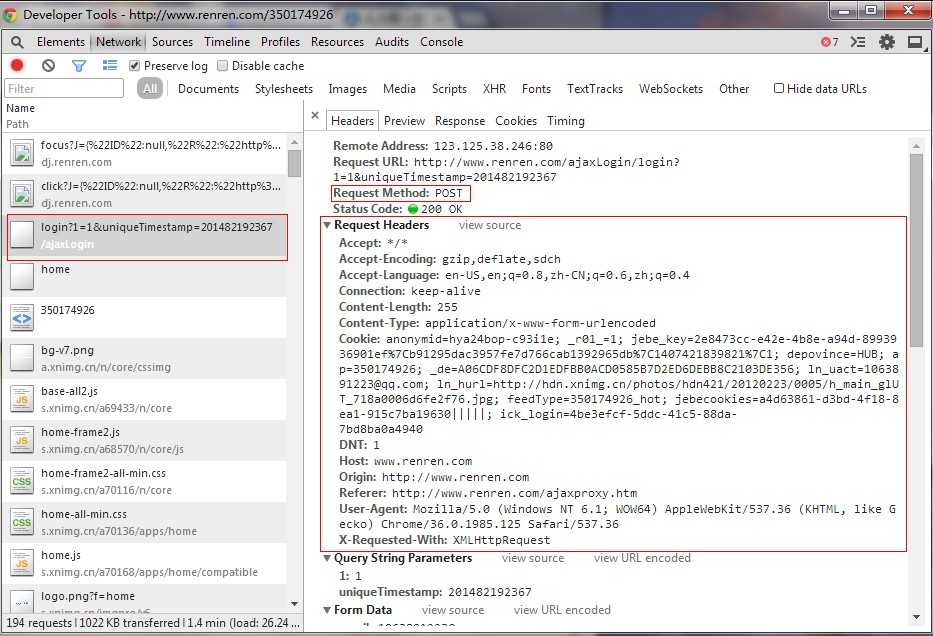
Task: Click the blank document icon of the home request
Action: (x=22, y=277)
